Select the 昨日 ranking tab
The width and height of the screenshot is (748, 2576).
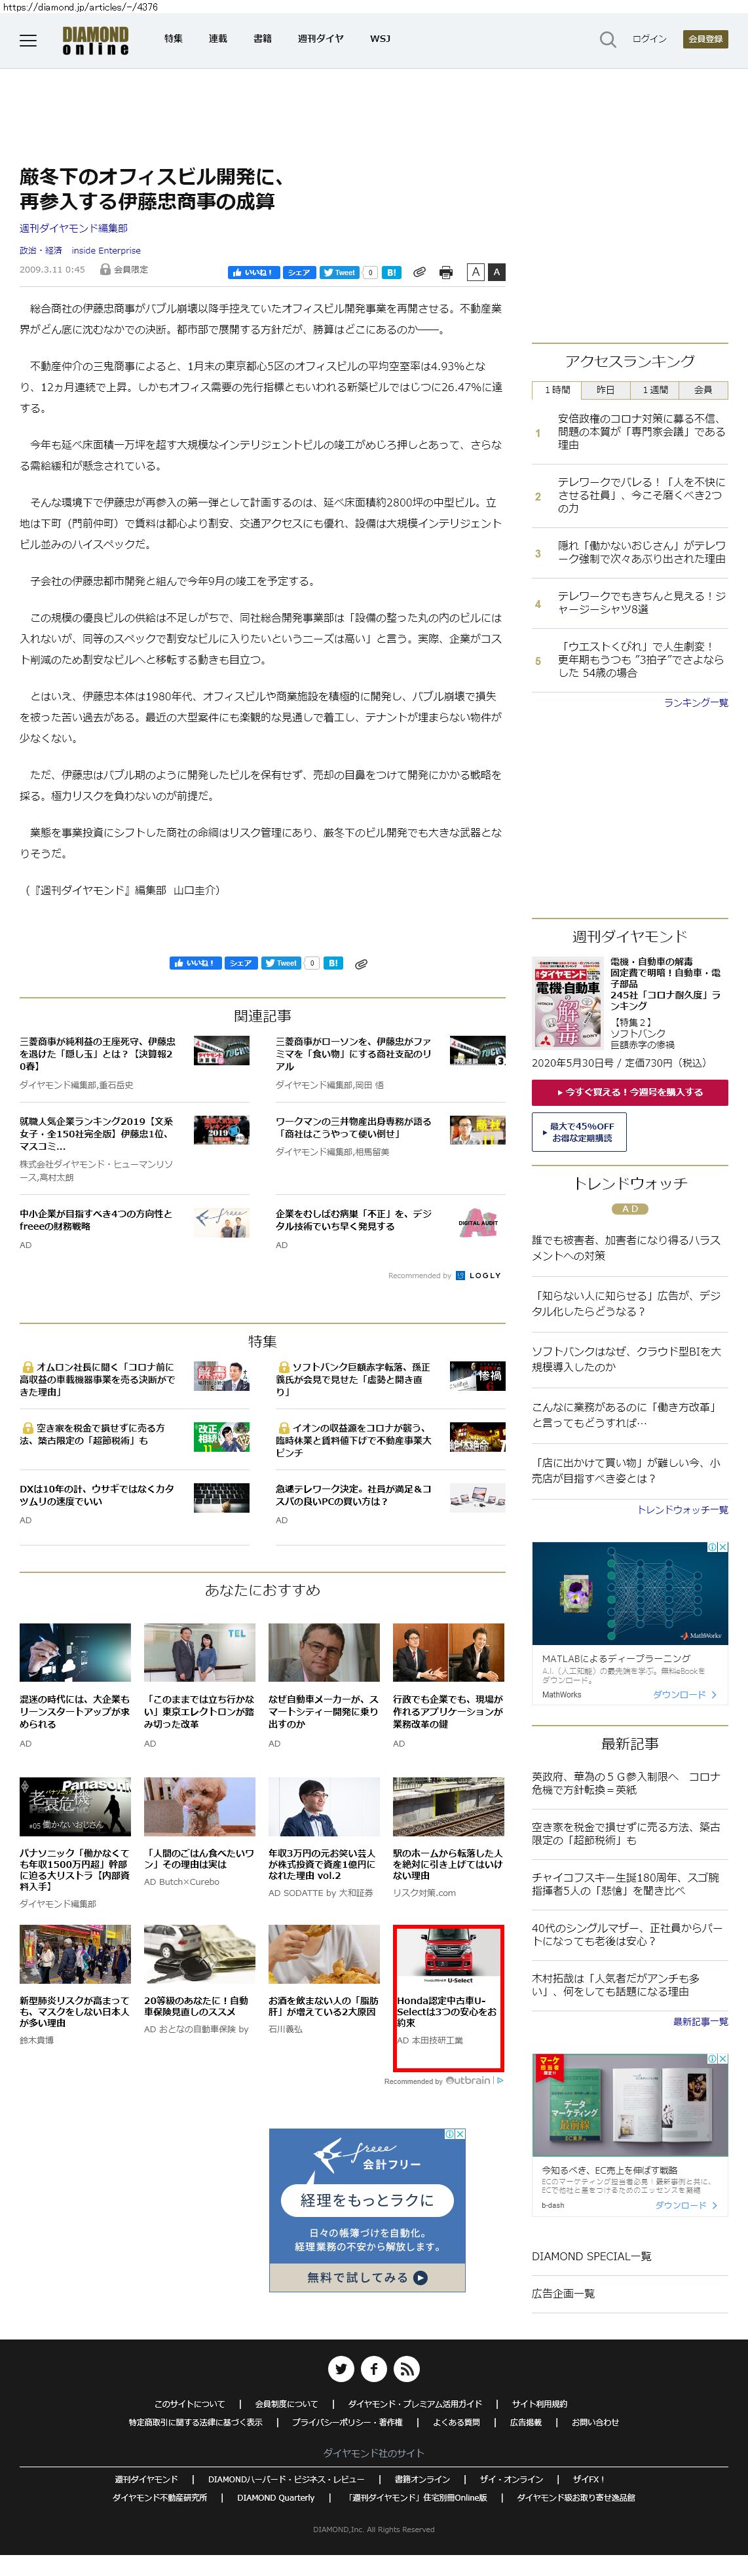tap(605, 390)
